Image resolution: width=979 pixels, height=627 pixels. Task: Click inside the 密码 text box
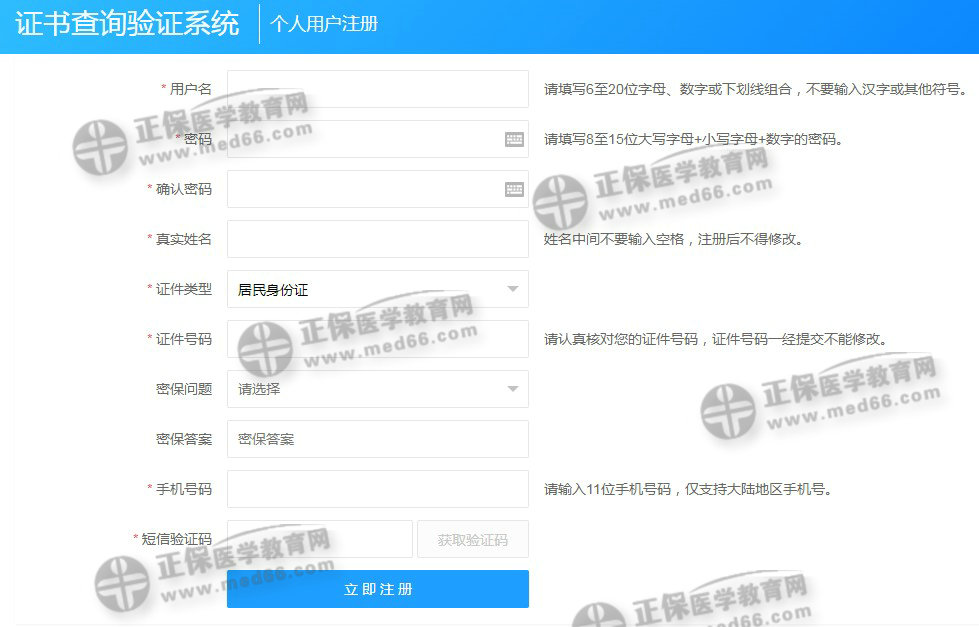click(x=360, y=139)
